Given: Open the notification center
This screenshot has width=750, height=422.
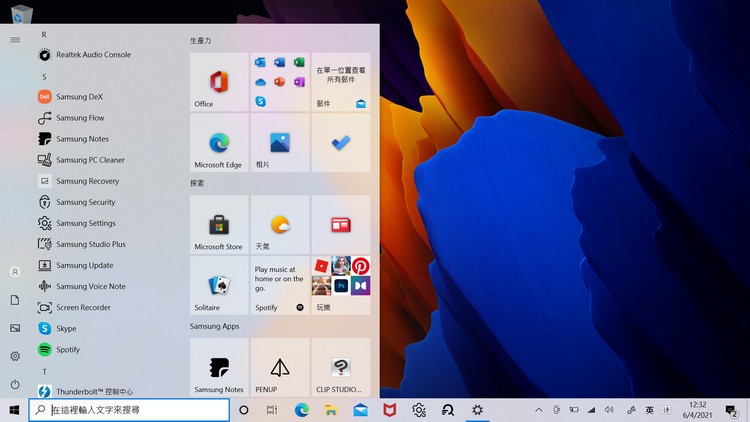Looking at the screenshot, I should 731,411.
